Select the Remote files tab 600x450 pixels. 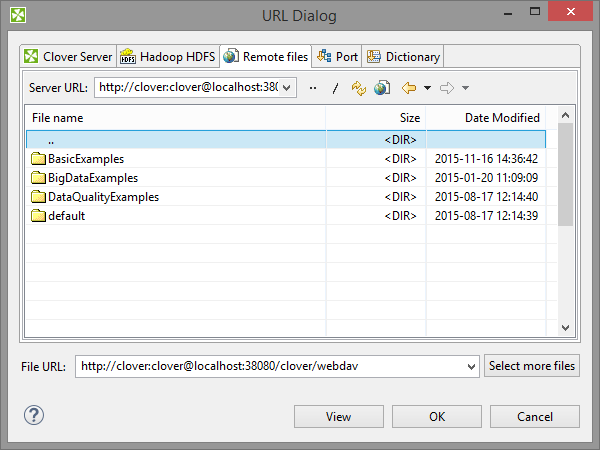click(x=266, y=56)
